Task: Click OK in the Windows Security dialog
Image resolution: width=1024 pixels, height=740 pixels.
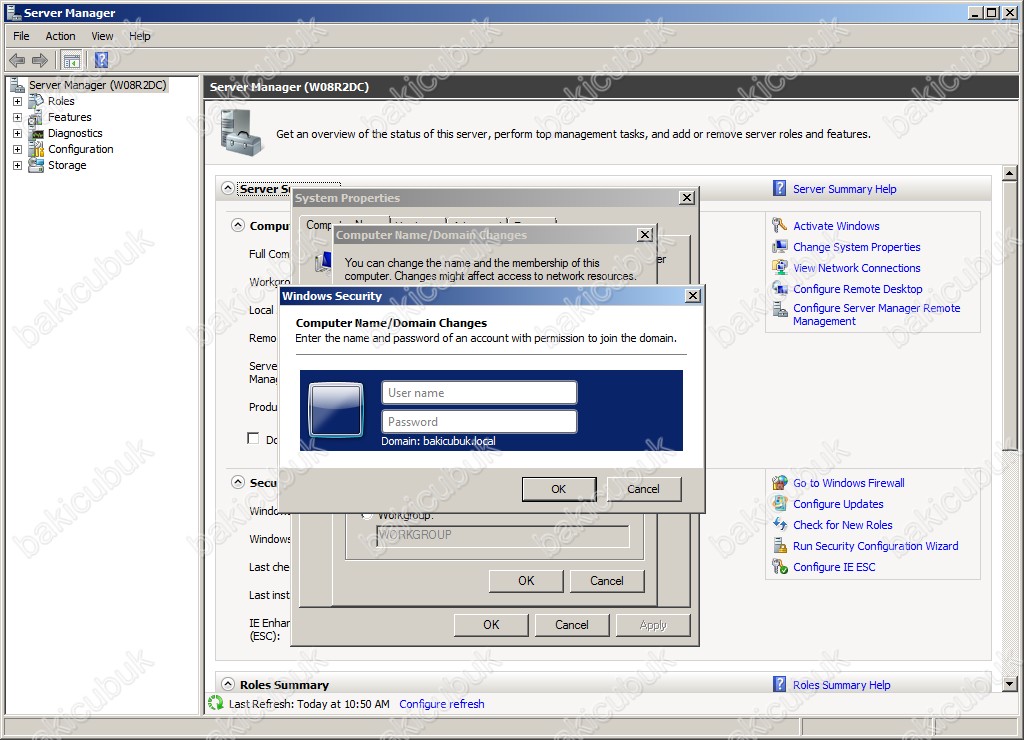Action: [559, 489]
